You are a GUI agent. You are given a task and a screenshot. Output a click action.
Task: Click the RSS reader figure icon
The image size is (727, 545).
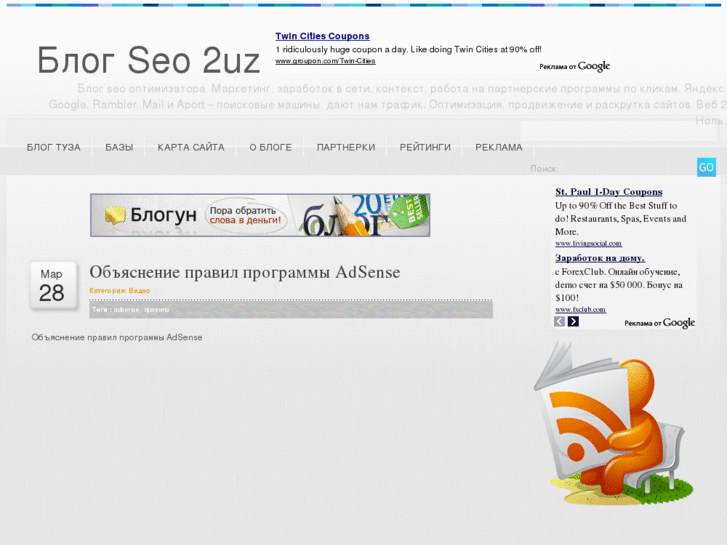tap(612, 423)
